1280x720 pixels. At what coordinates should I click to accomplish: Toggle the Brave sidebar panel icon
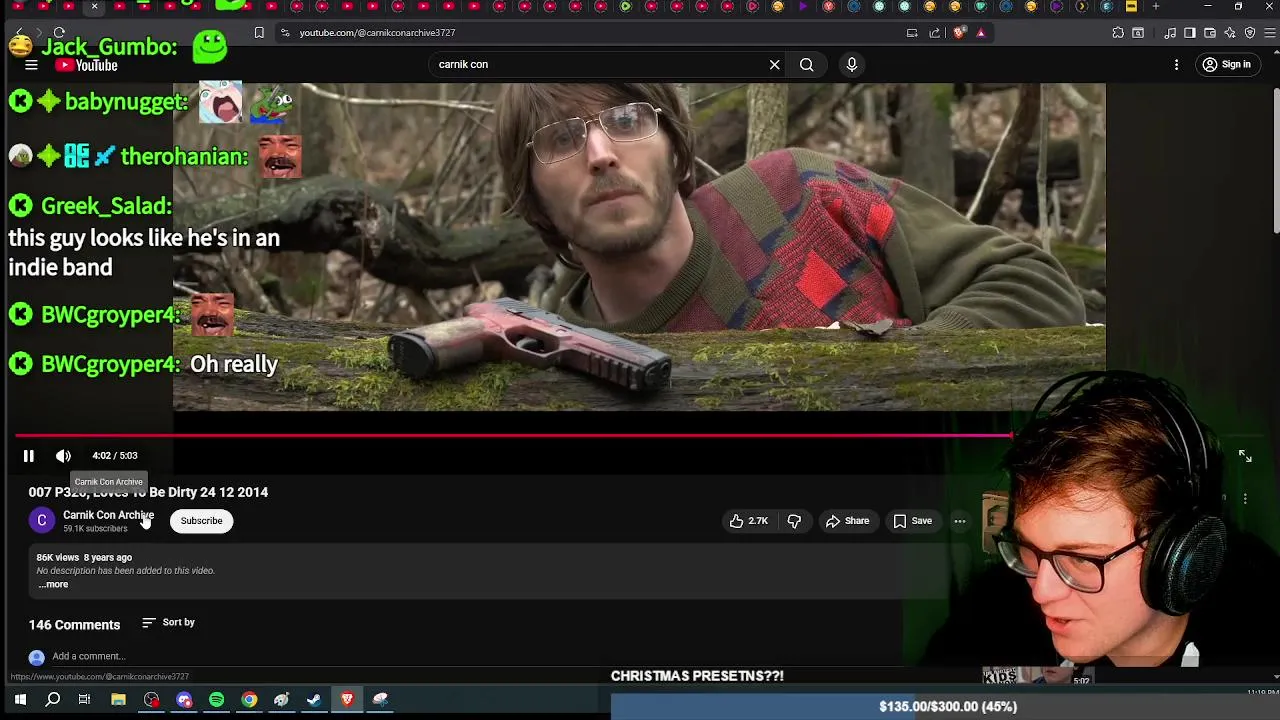pos(1190,33)
